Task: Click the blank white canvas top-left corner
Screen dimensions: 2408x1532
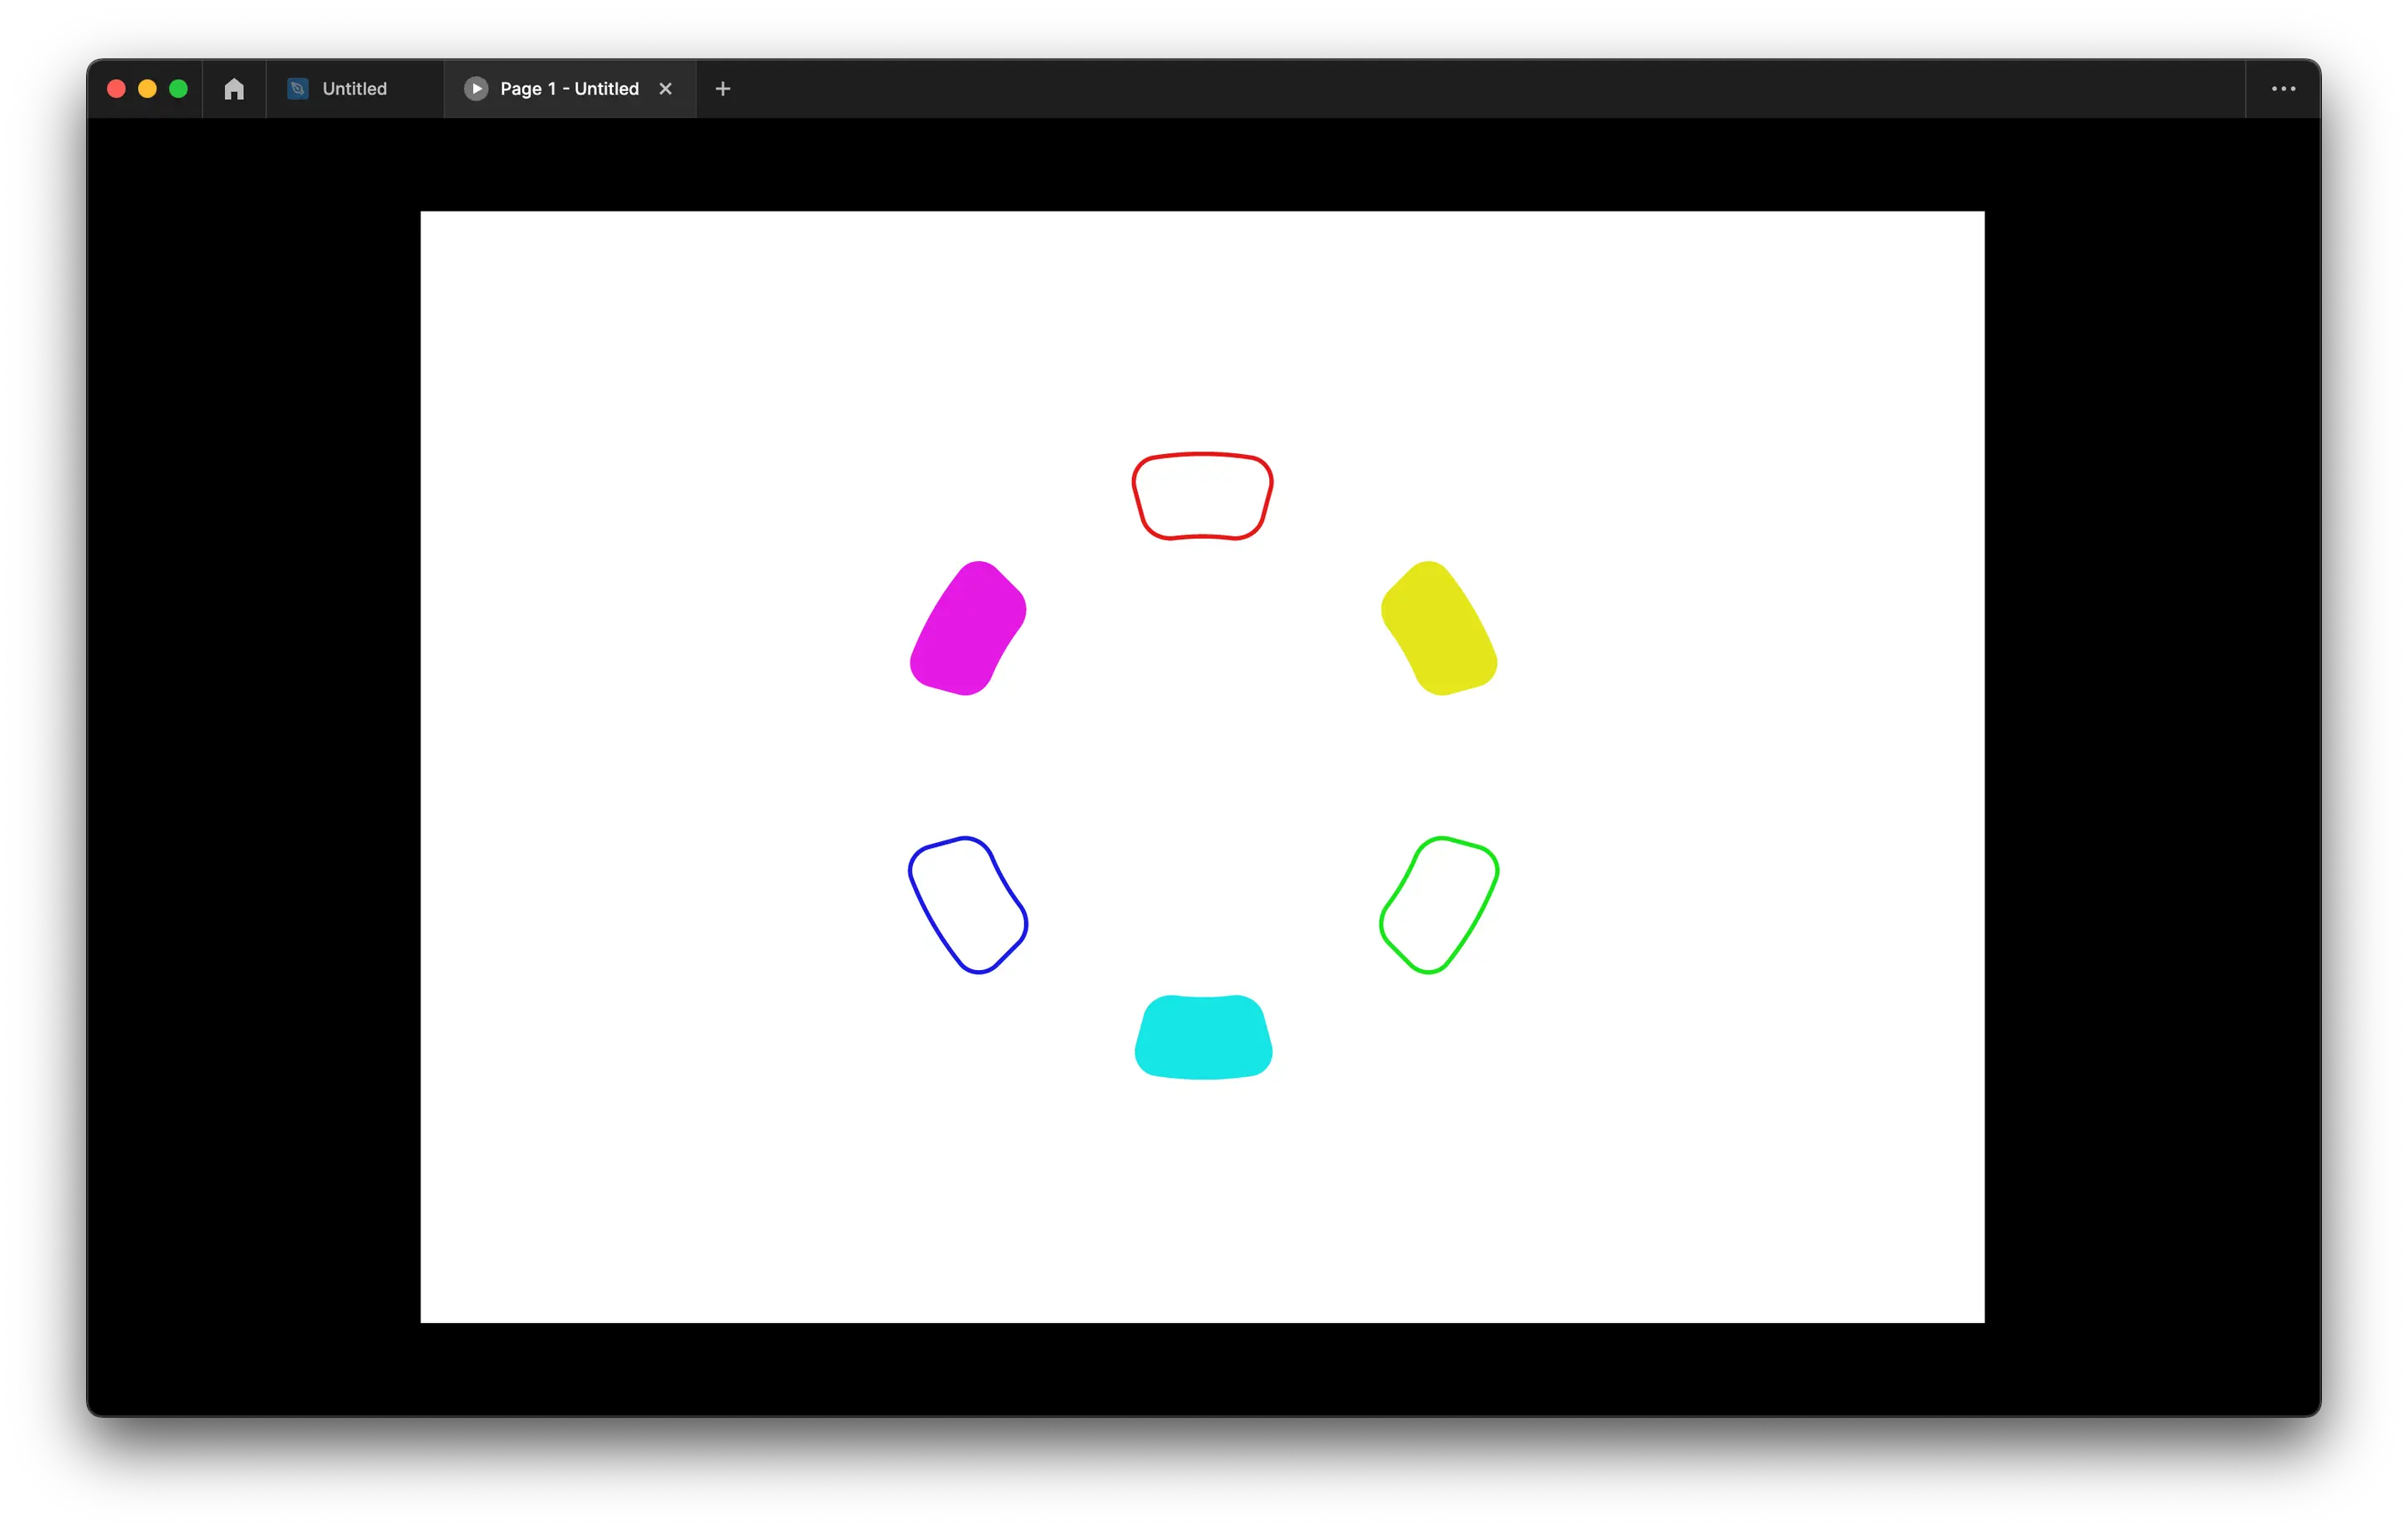Action: tap(450, 240)
